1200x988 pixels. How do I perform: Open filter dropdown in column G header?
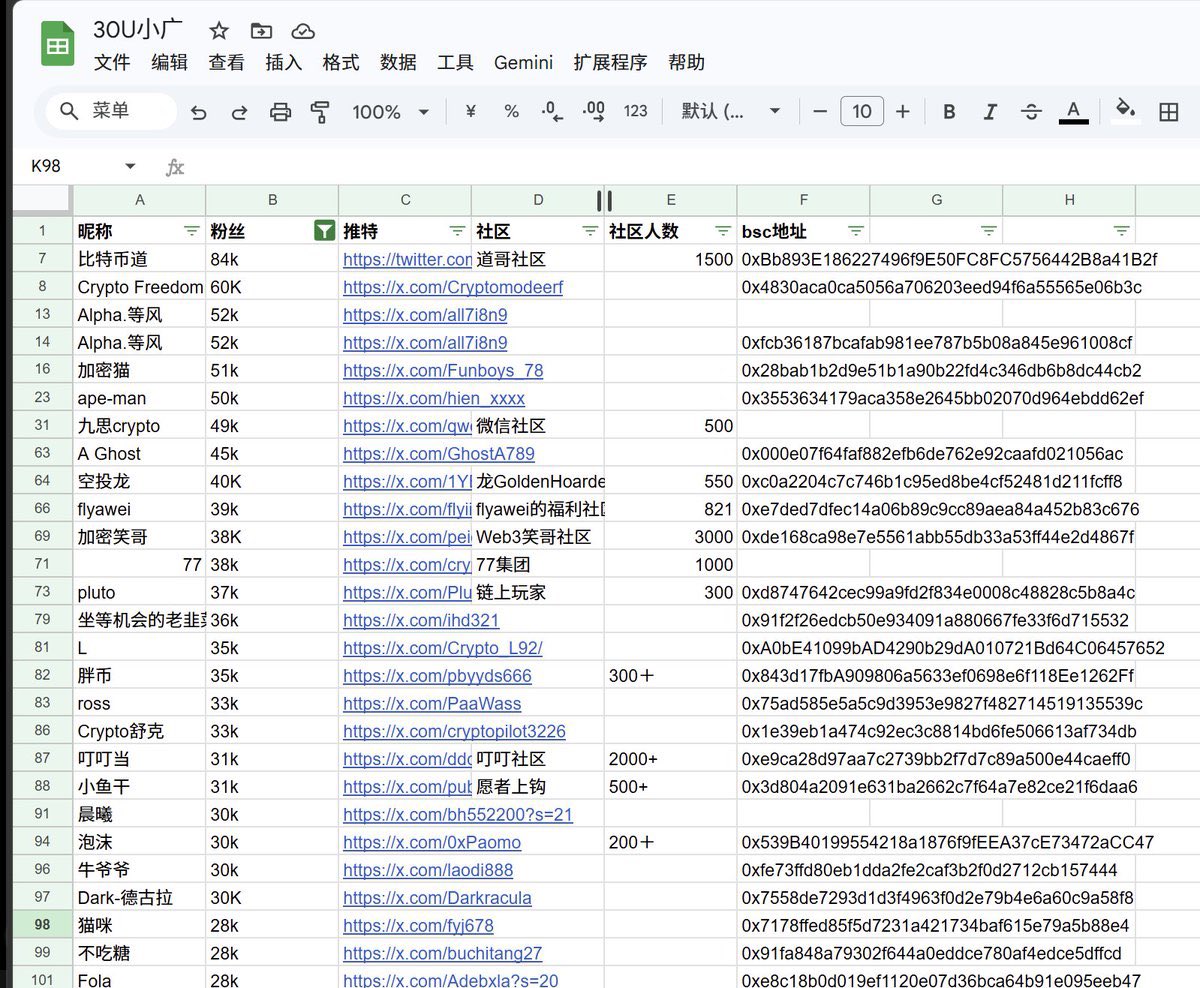(x=989, y=231)
